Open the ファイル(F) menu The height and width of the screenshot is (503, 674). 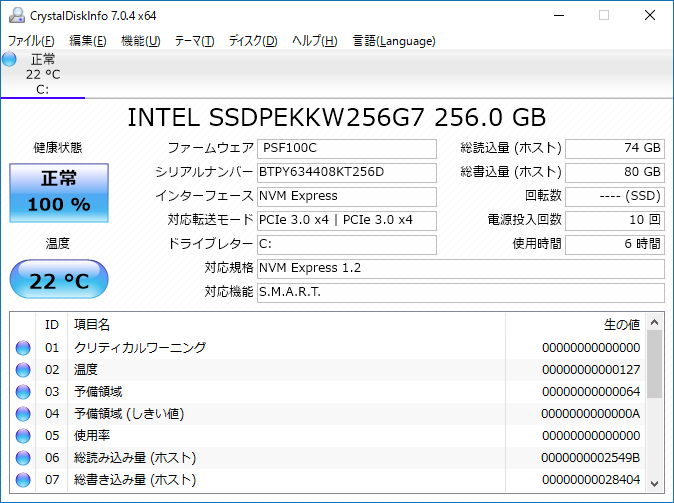click(31, 41)
